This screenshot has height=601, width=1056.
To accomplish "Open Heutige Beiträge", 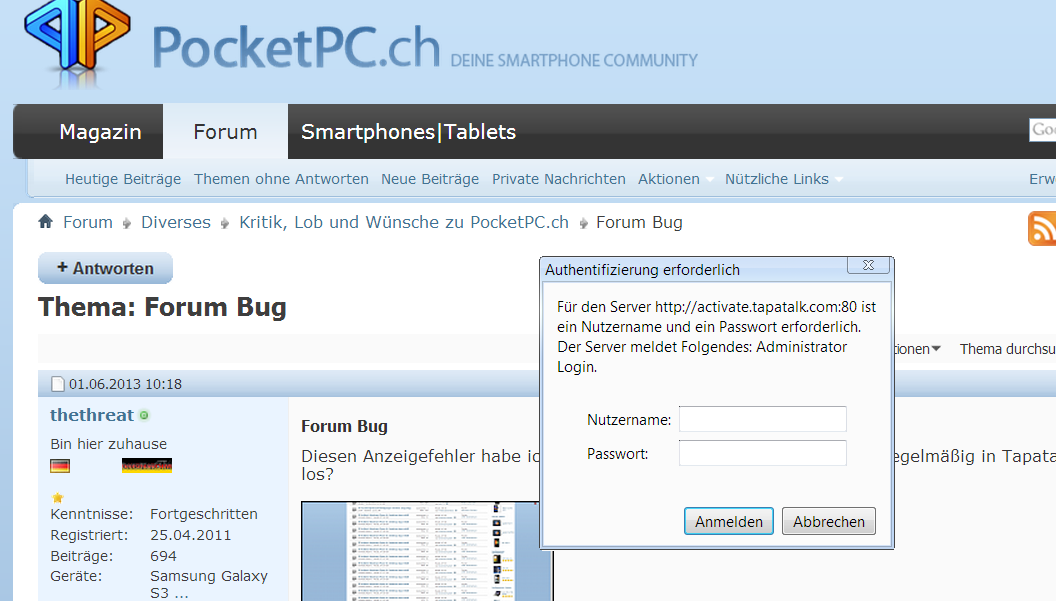I will 123,179.
